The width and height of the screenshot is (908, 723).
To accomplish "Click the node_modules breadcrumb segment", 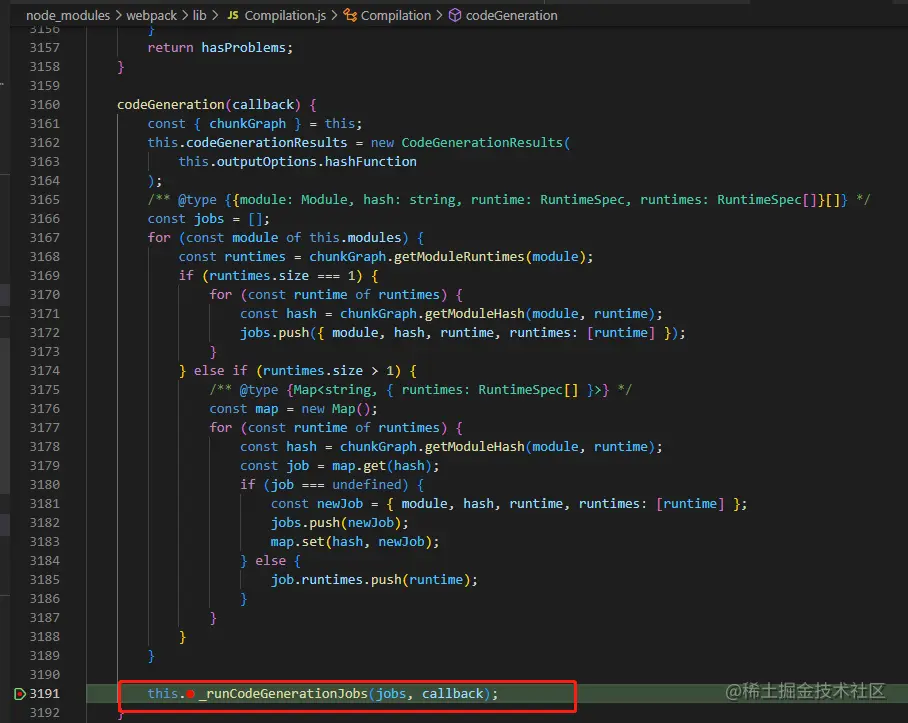I will coord(68,16).
